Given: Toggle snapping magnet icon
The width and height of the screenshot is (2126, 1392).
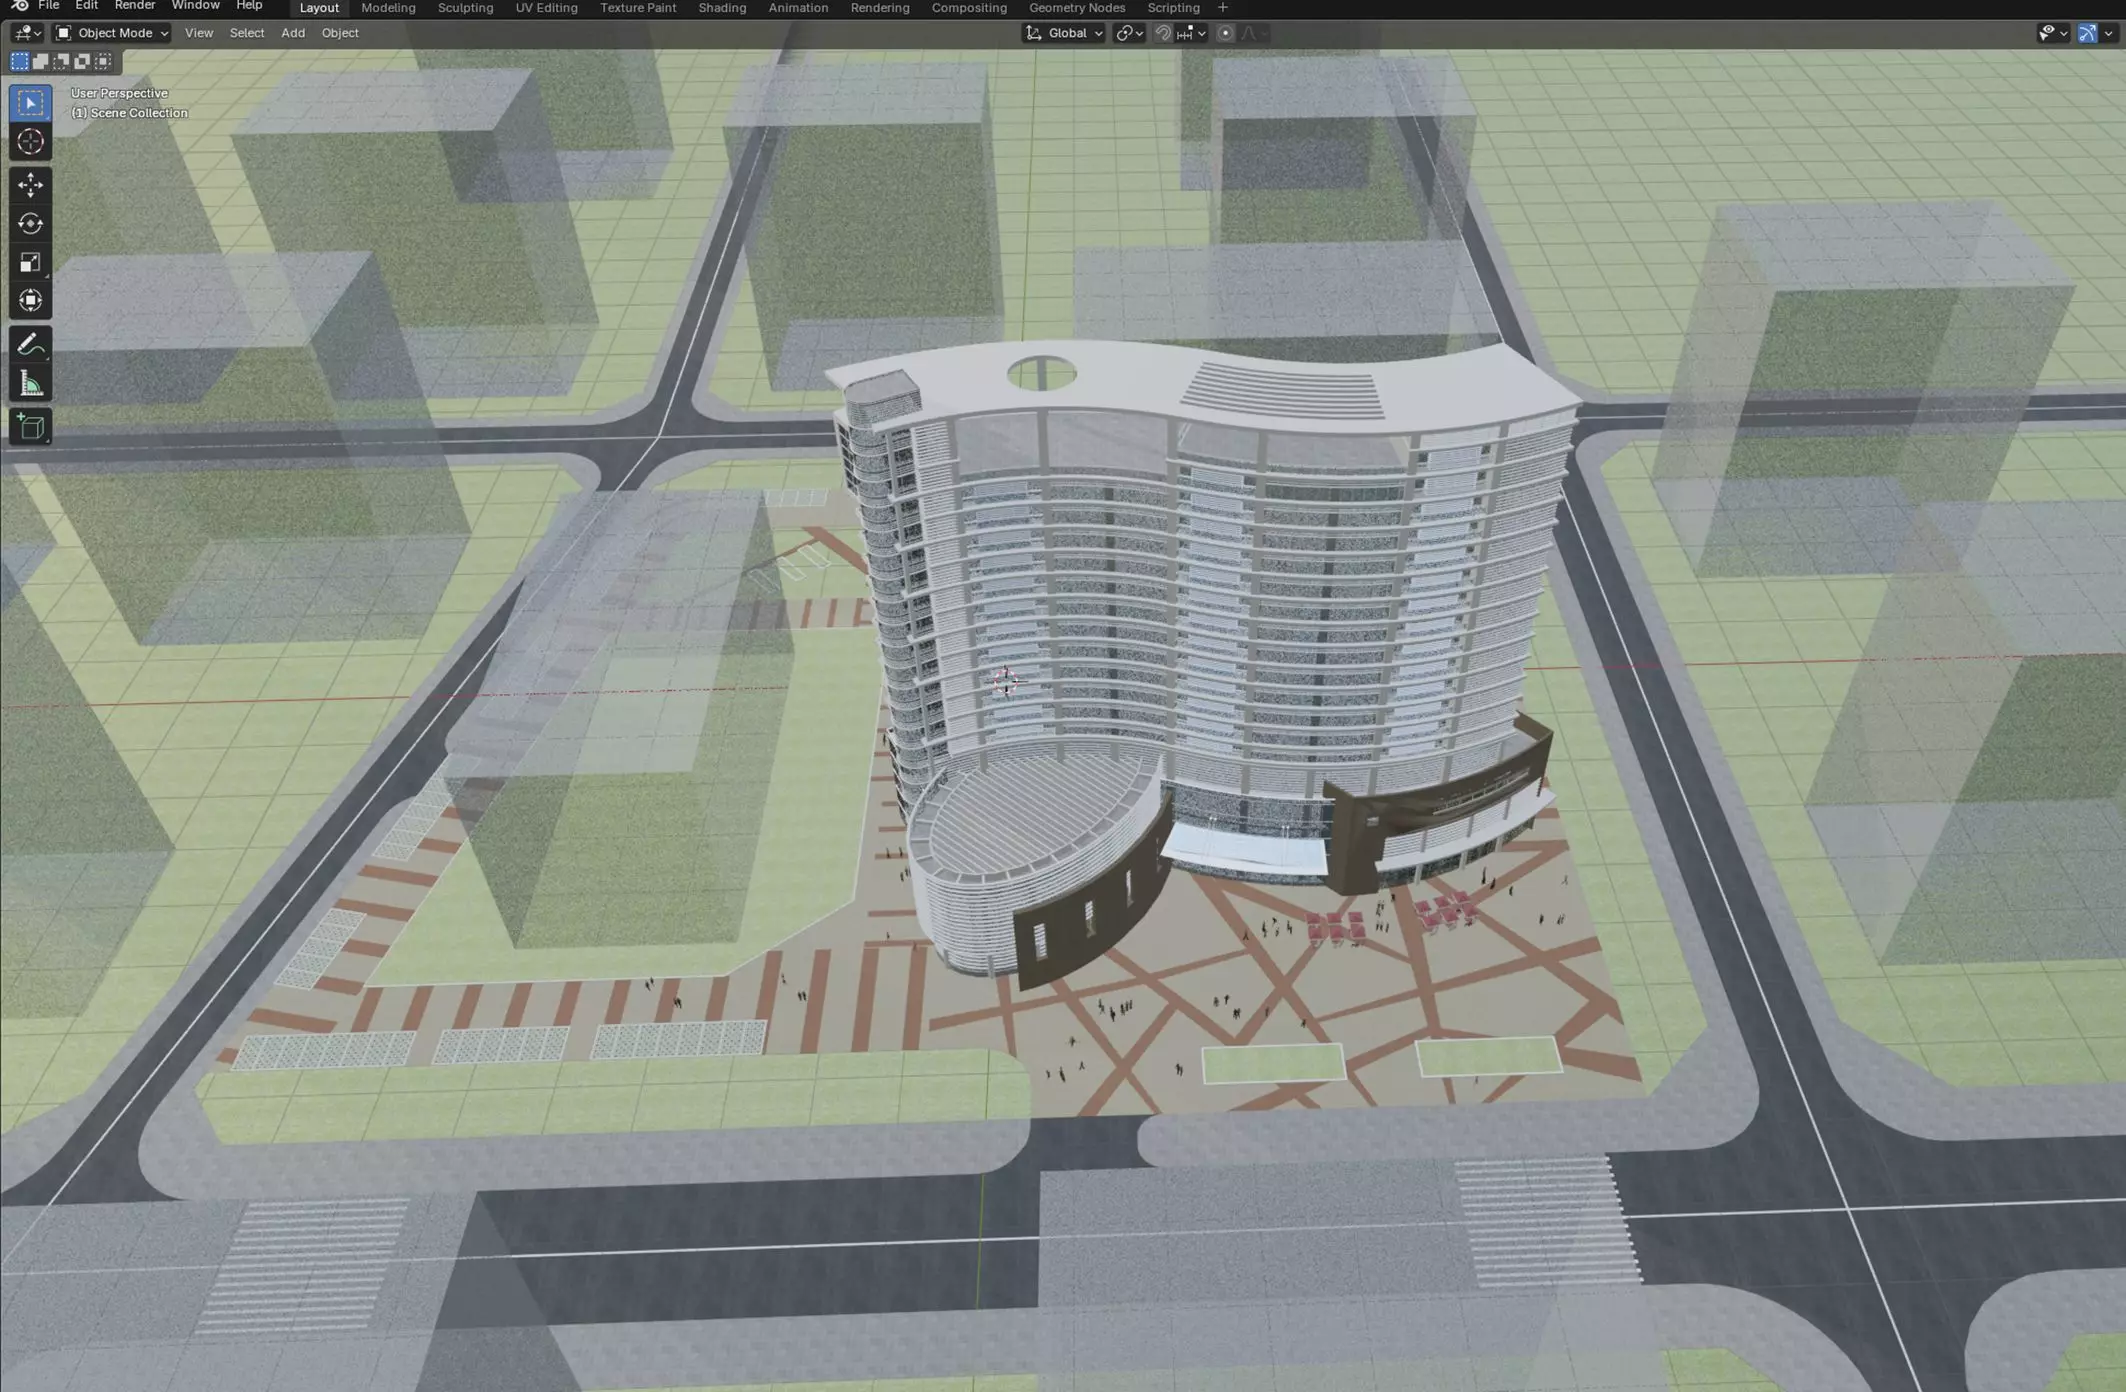Looking at the screenshot, I should pyautogui.click(x=1163, y=33).
